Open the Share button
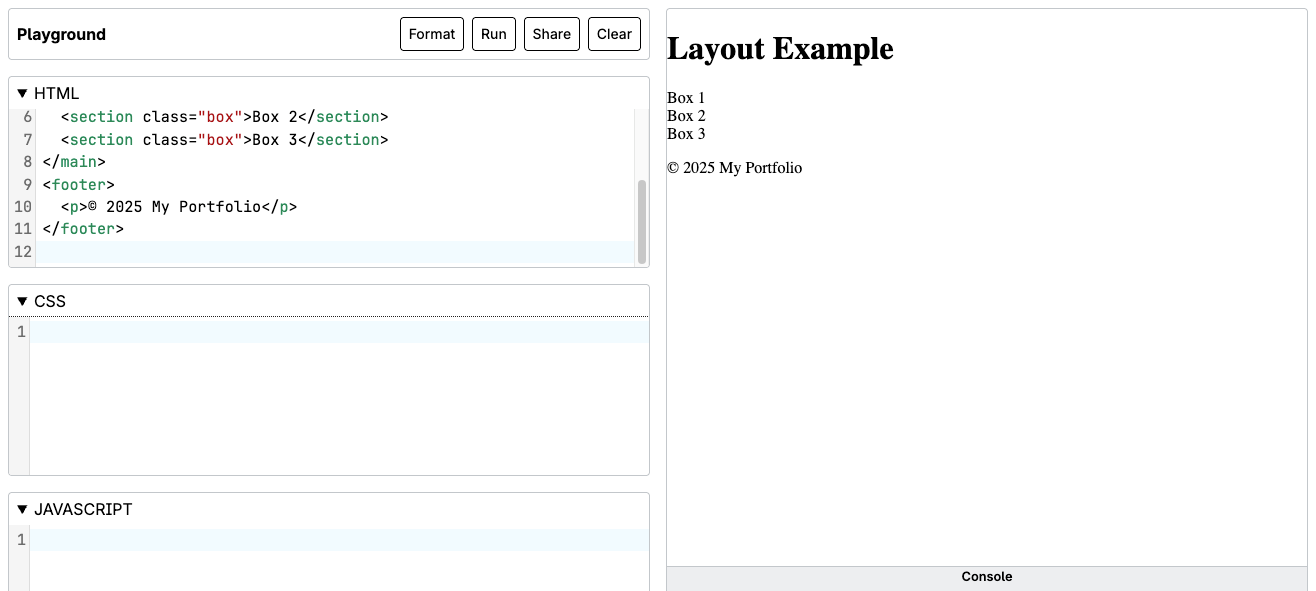 tap(552, 34)
